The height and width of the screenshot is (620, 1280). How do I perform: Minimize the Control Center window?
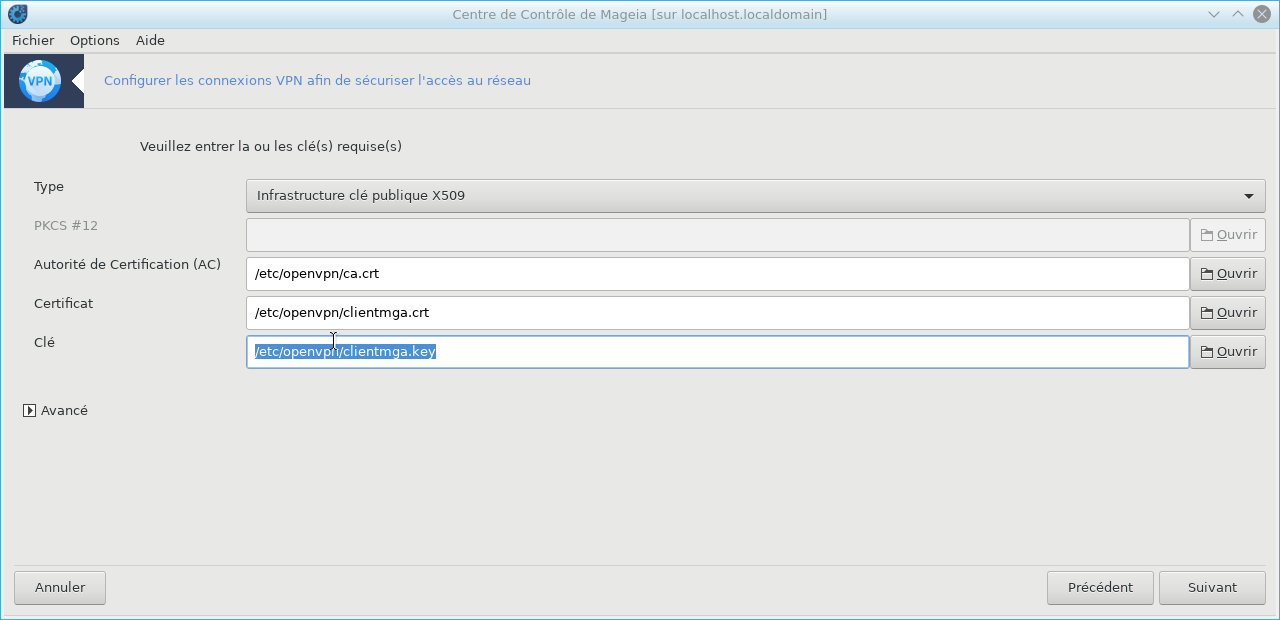pyautogui.click(x=1214, y=14)
